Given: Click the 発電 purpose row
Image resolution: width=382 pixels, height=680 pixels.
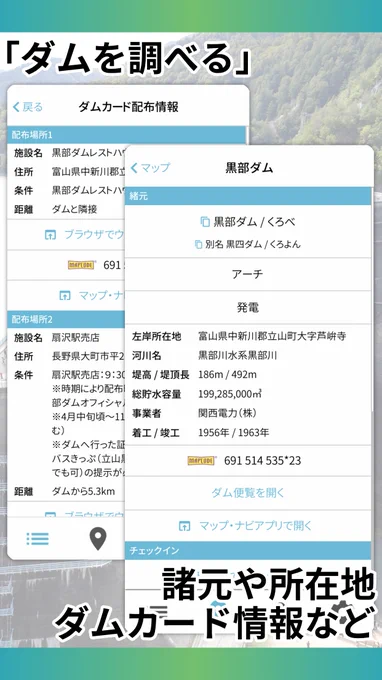Looking at the screenshot, I should click(248, 307).
